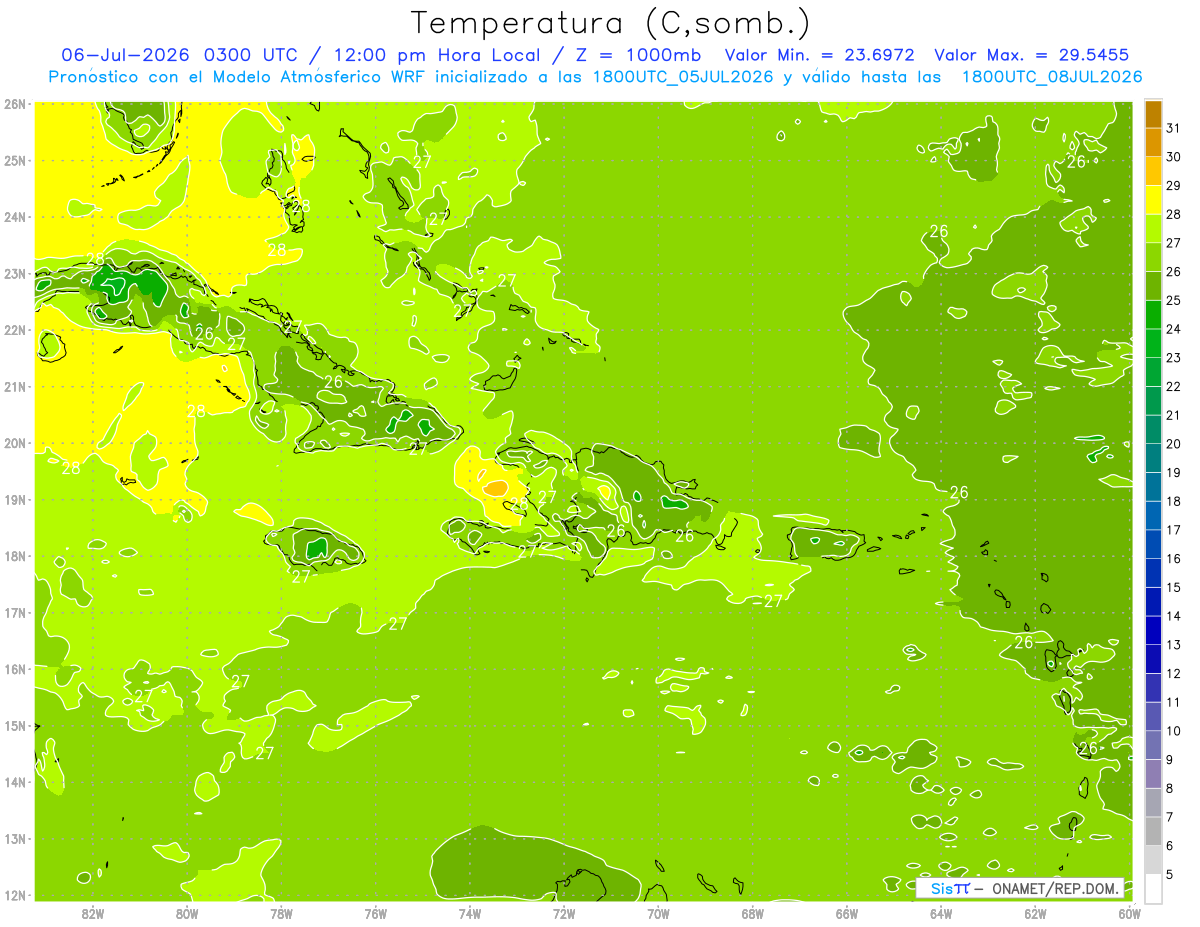Click the longitude label 62W
Viewport: 1200px width, 927px height.
(1035, 913)
